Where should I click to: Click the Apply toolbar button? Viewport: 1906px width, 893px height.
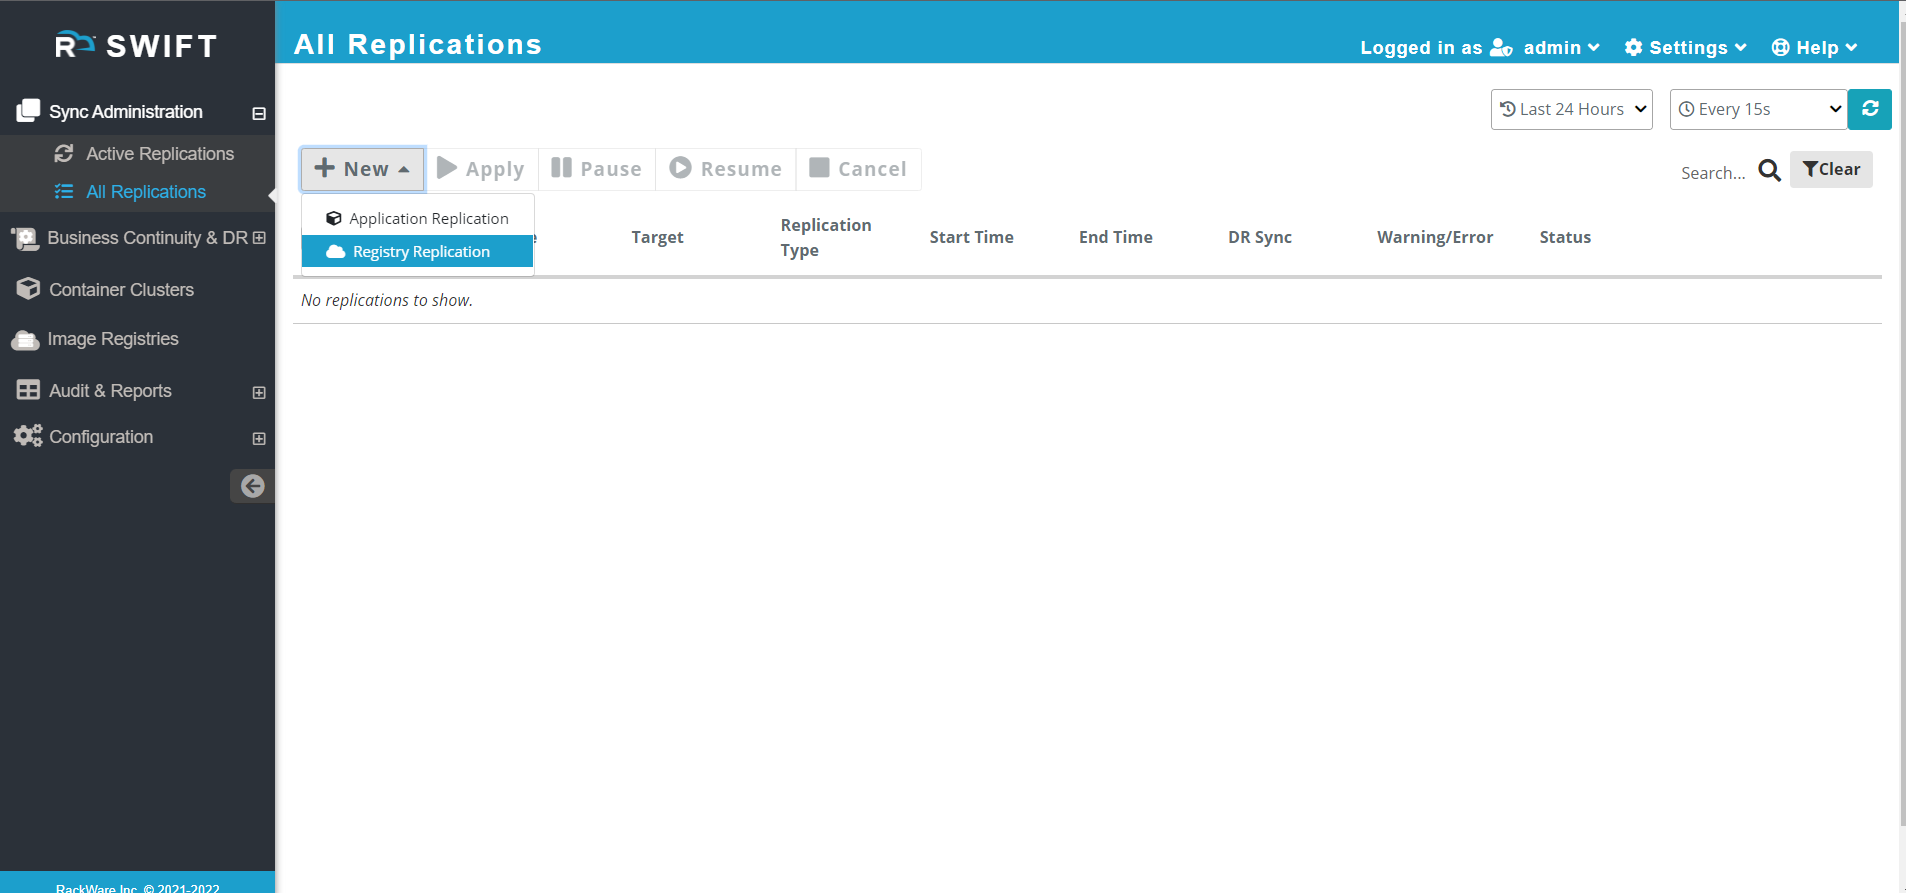coord(481,169)
